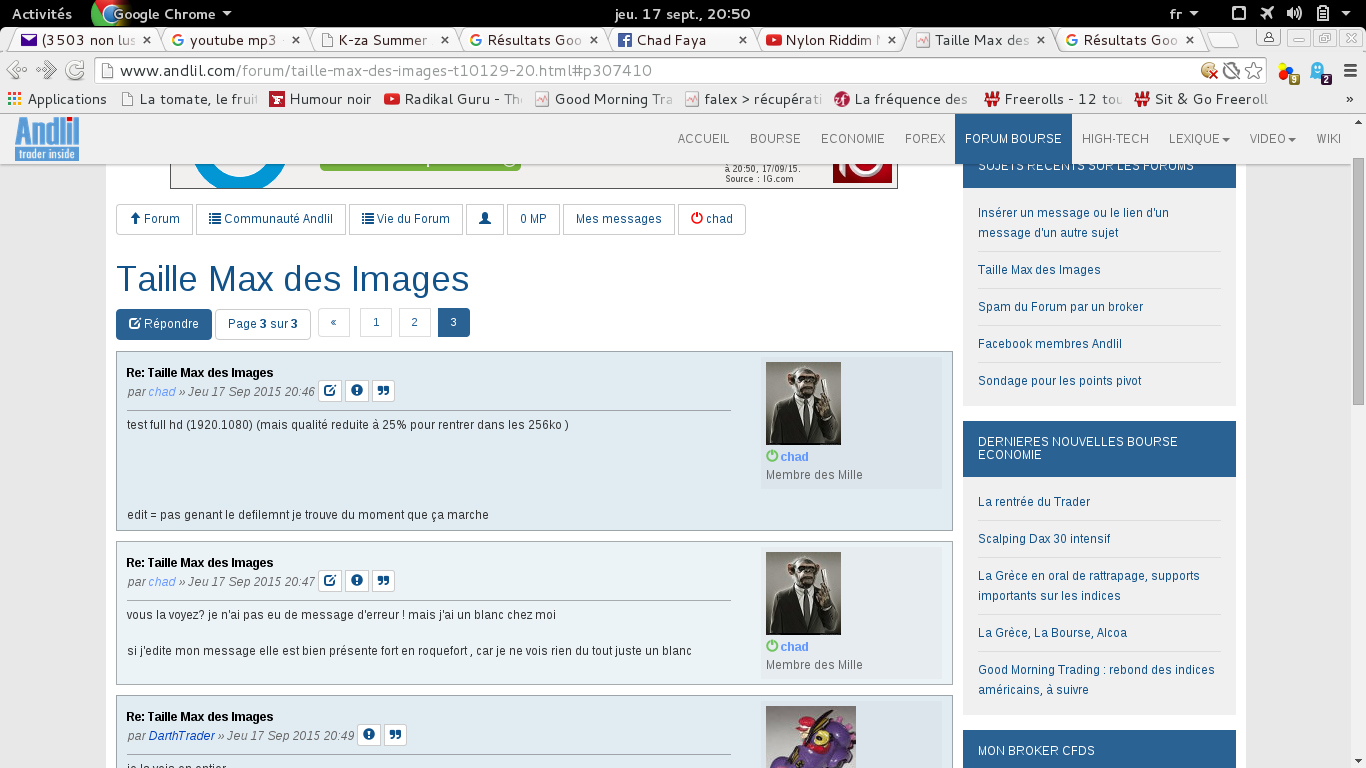Switch to the K-za Summer tab
Screen dimensions: 1366x768
tap(382, 40)
